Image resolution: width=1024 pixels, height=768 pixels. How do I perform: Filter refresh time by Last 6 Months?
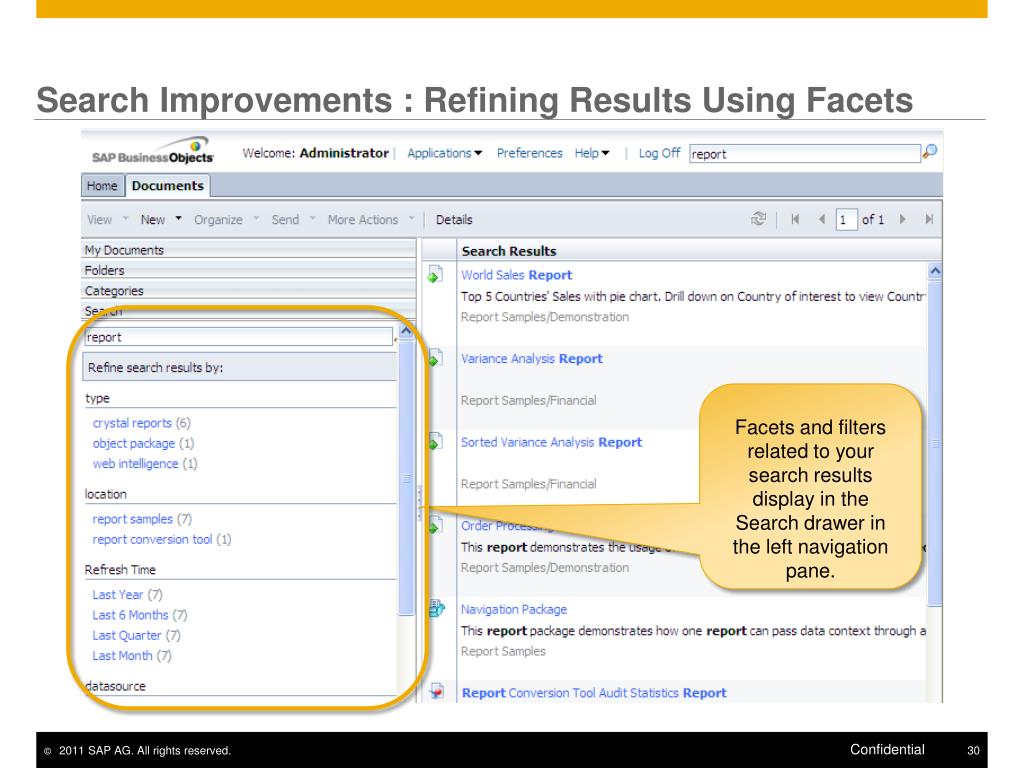[x=130, y=615]
